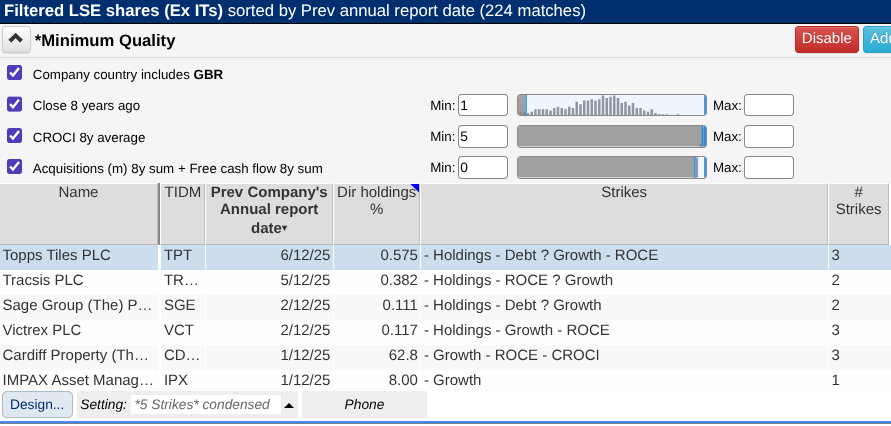Click blue corner marker on Dir holdings header
Screen dimensions: 891x426
(415, 188)
